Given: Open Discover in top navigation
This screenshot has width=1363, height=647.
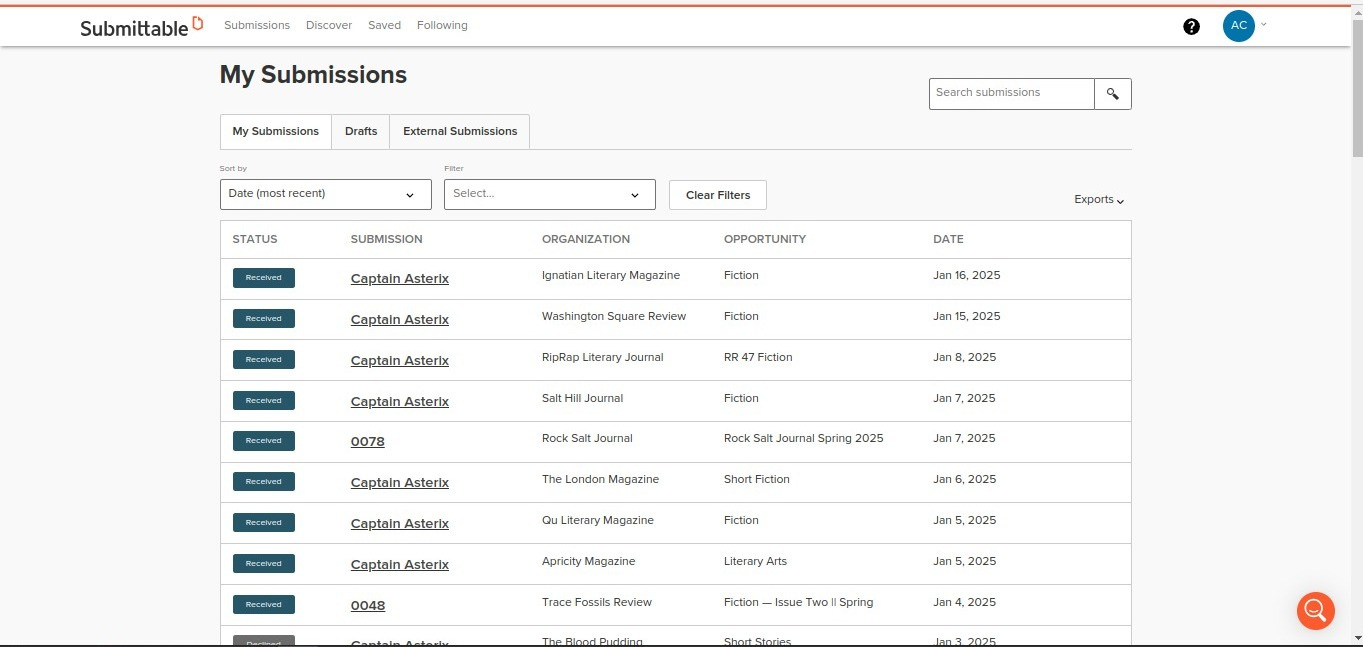Looking at the screenshot, I should pyautogui.click(x=329, y=25).
